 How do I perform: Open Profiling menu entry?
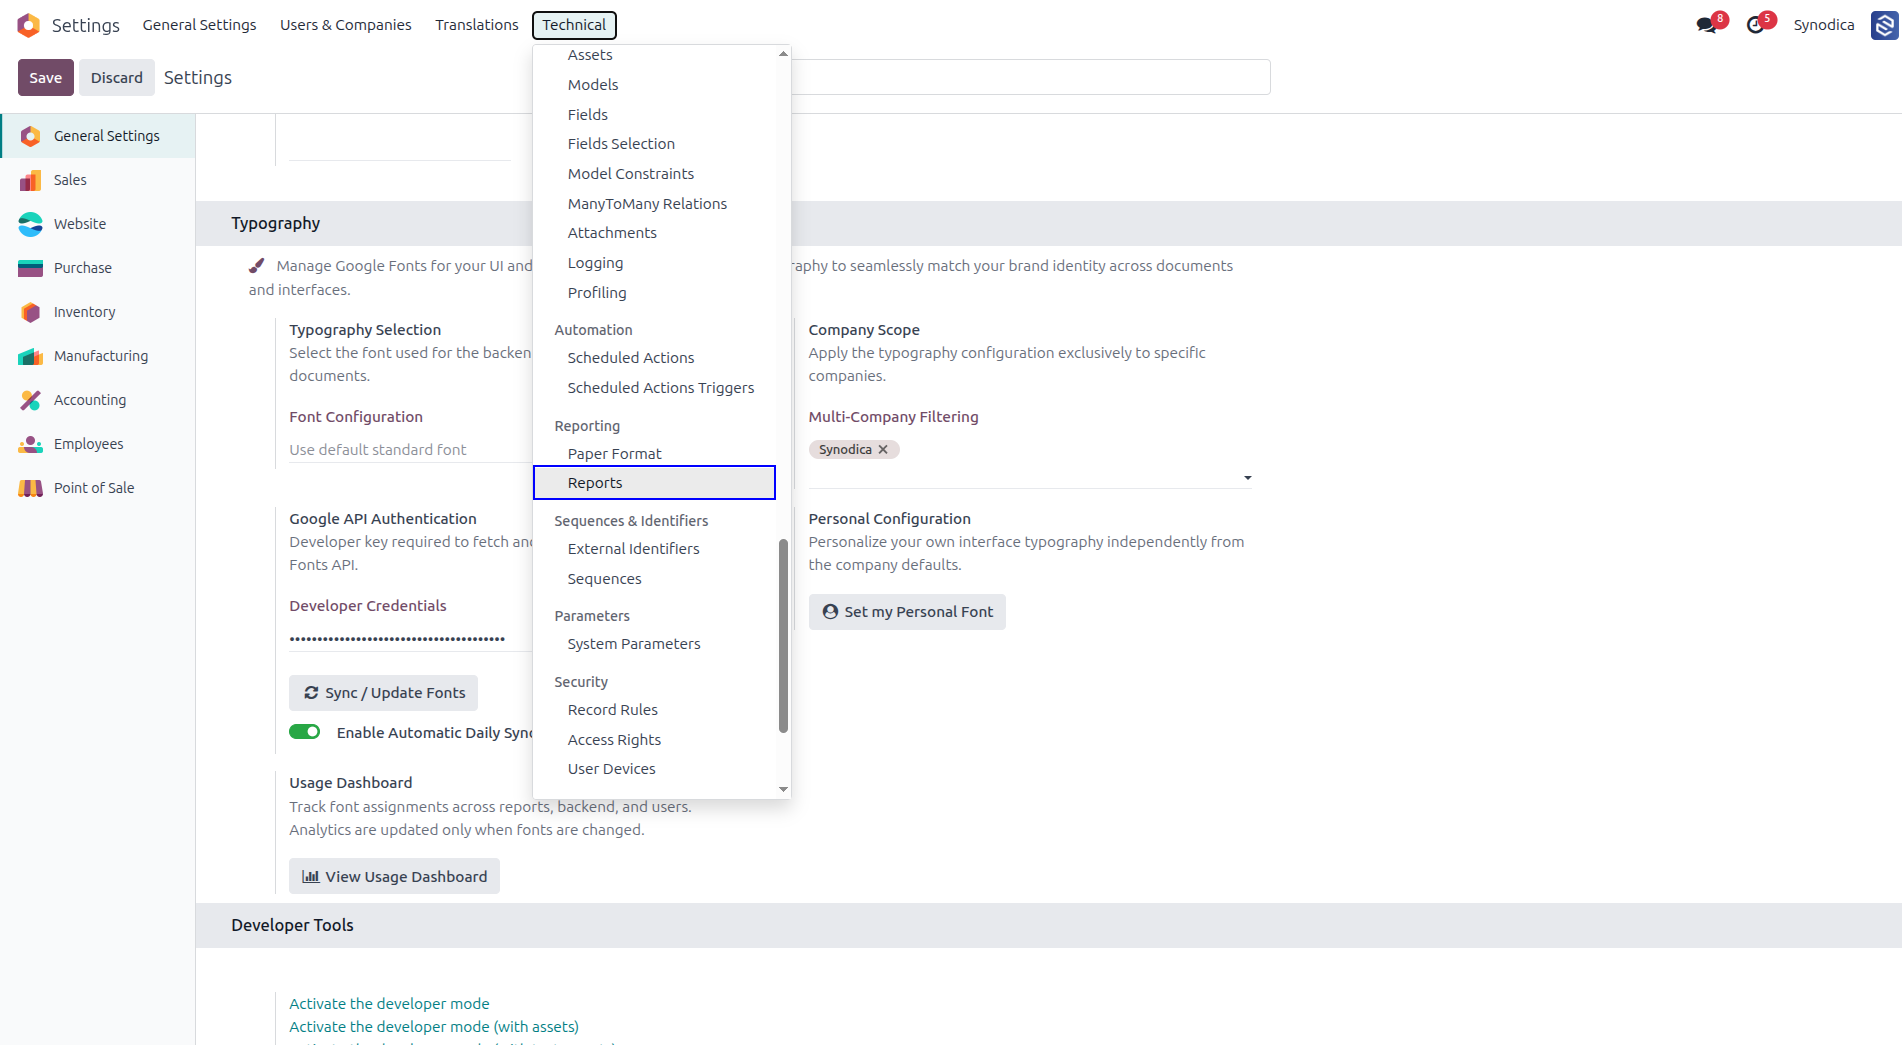pyautogui.click(x=654, y=293)
